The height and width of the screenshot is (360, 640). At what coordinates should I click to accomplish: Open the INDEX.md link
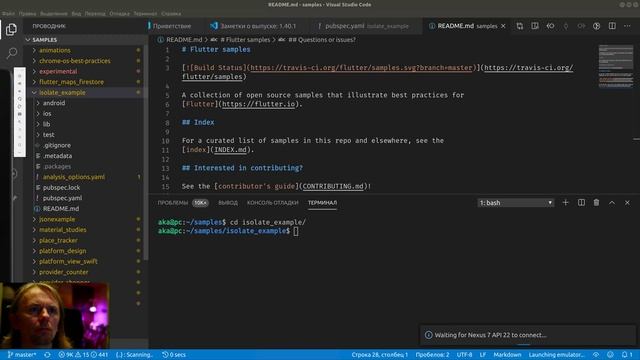click(231, 150)
